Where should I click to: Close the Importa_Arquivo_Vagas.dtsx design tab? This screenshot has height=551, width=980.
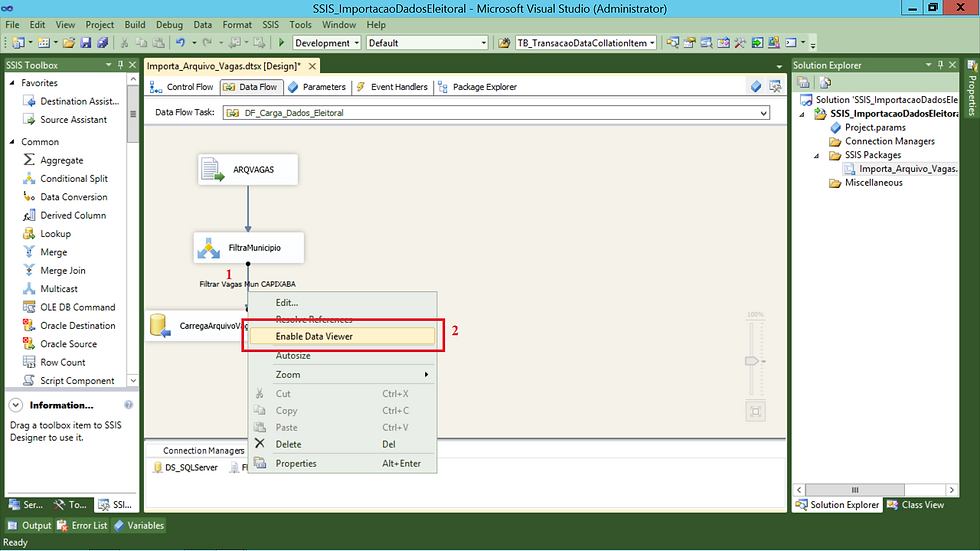pos(312,66)
